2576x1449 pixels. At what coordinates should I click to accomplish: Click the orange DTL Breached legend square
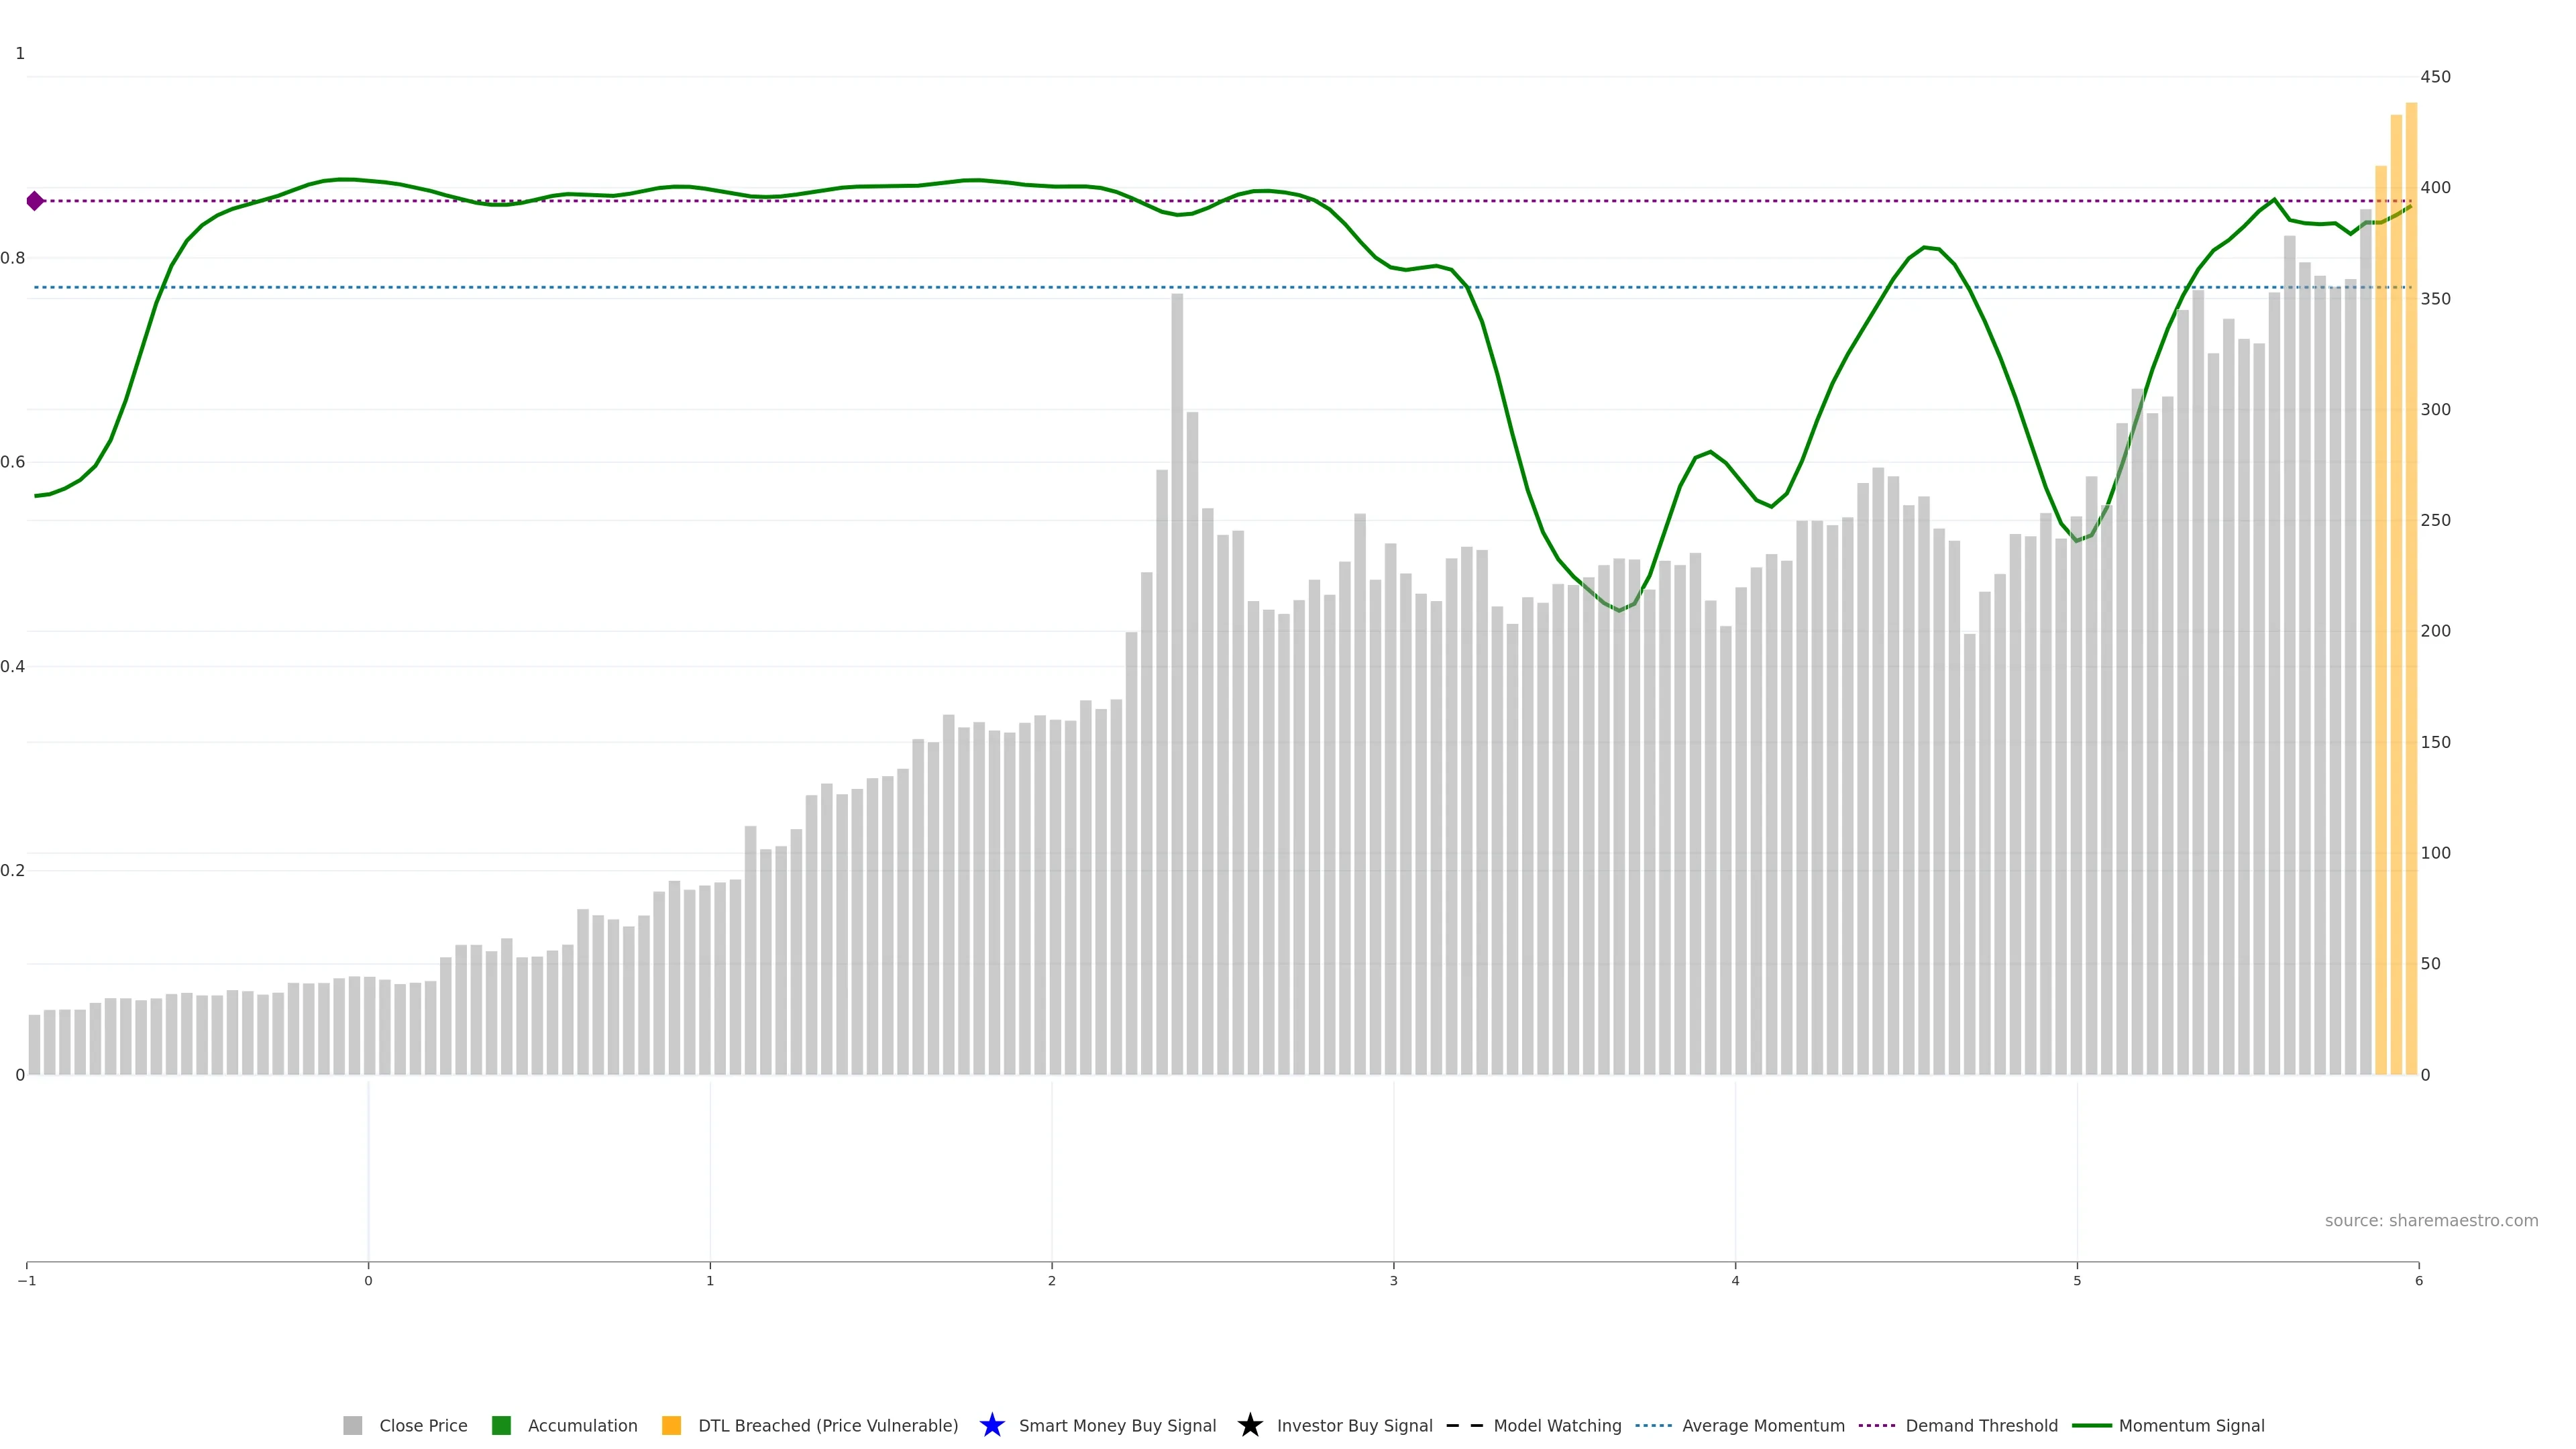[x=671, y=1425]
